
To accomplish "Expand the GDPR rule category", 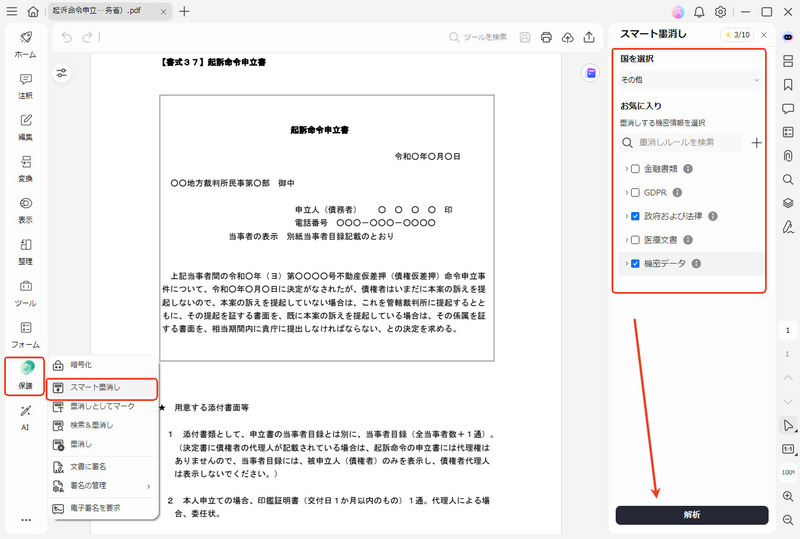I will (626, 192).
